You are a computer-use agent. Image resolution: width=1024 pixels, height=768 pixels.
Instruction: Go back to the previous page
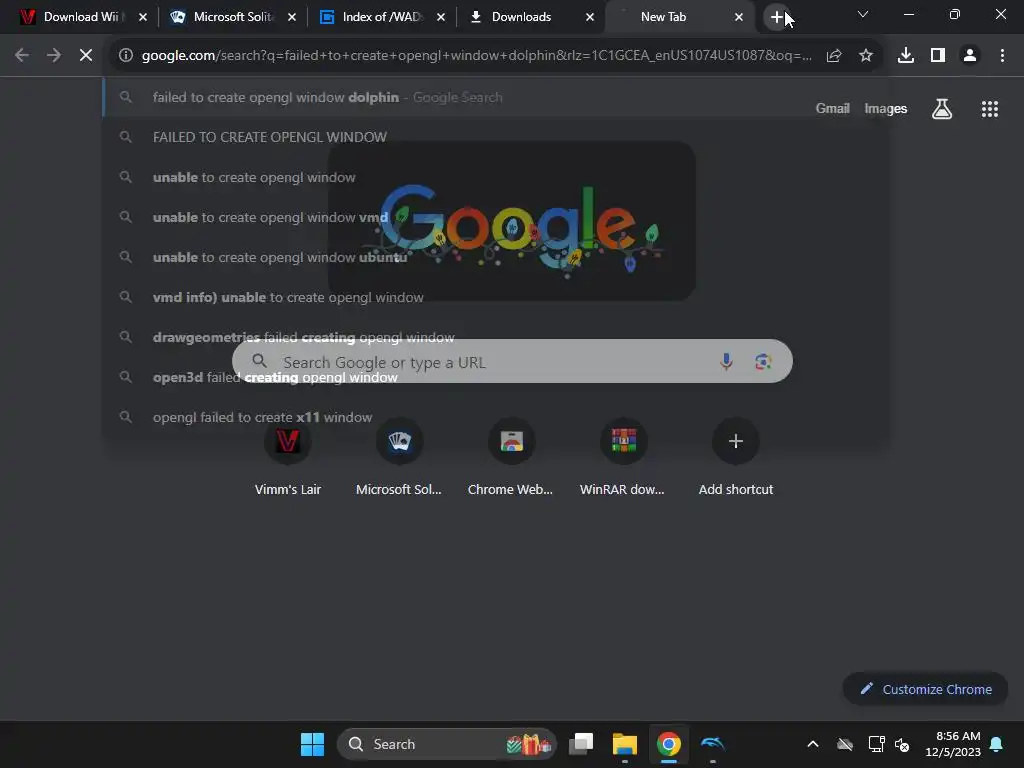[x=22, y=56]
